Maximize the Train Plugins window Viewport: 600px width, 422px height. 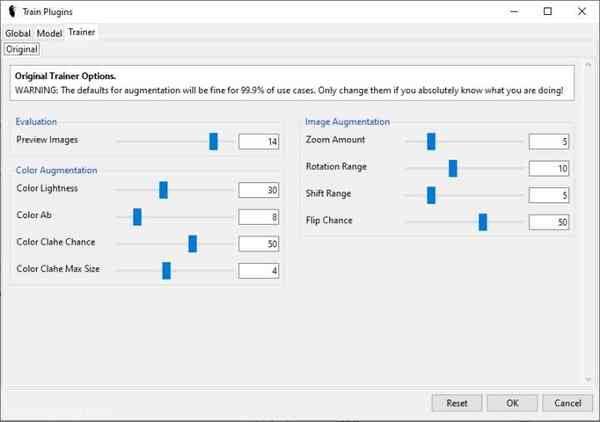point(548,11)
